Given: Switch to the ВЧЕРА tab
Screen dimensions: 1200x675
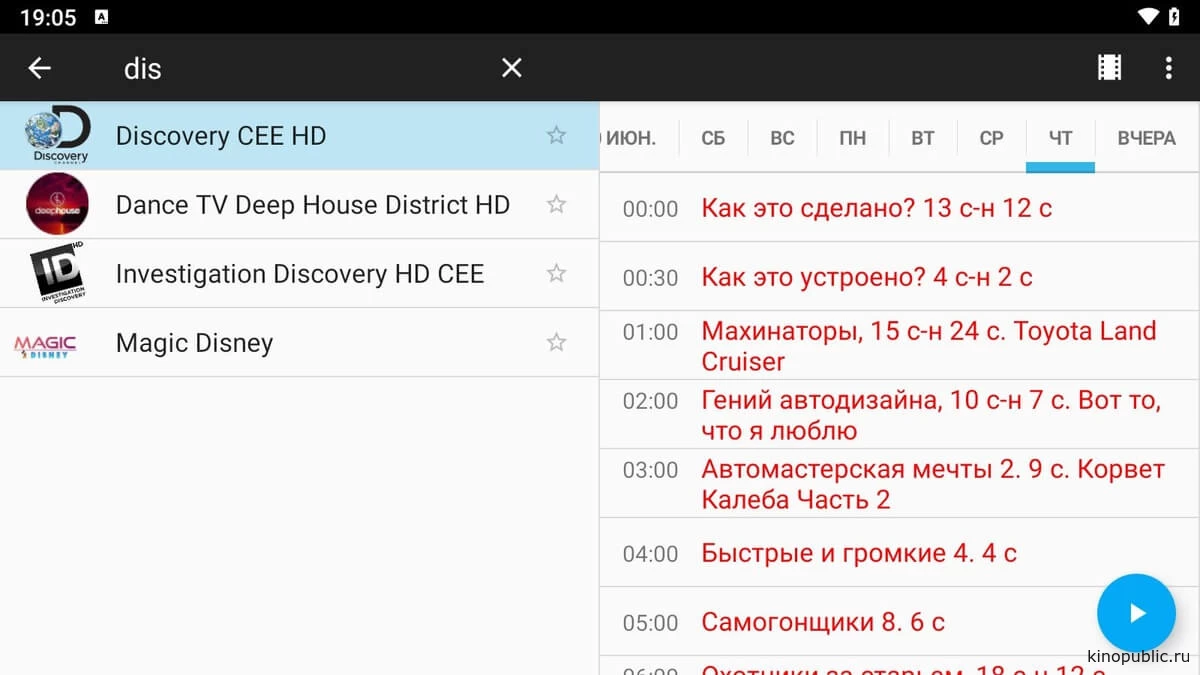Looking at the screenshot, I should (x=1147, y=138).
